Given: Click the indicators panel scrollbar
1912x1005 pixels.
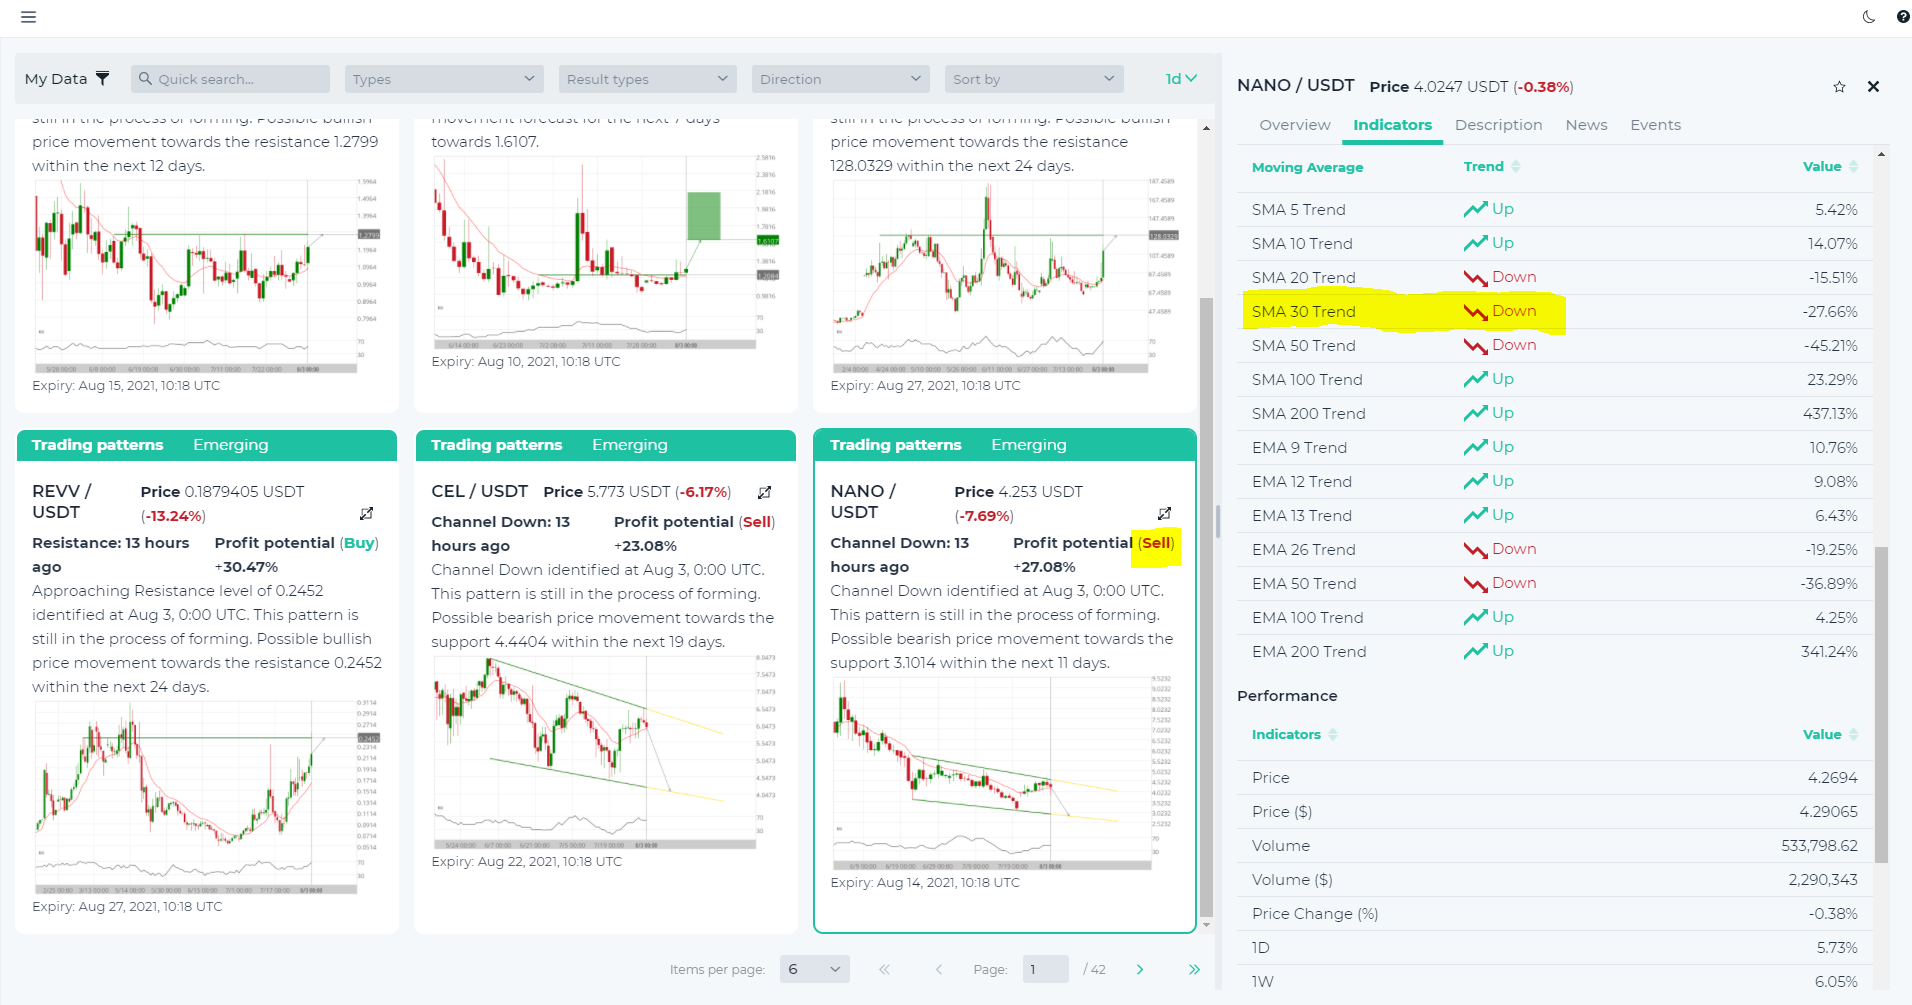Looking at the screenshot, I should [1881, 704].
